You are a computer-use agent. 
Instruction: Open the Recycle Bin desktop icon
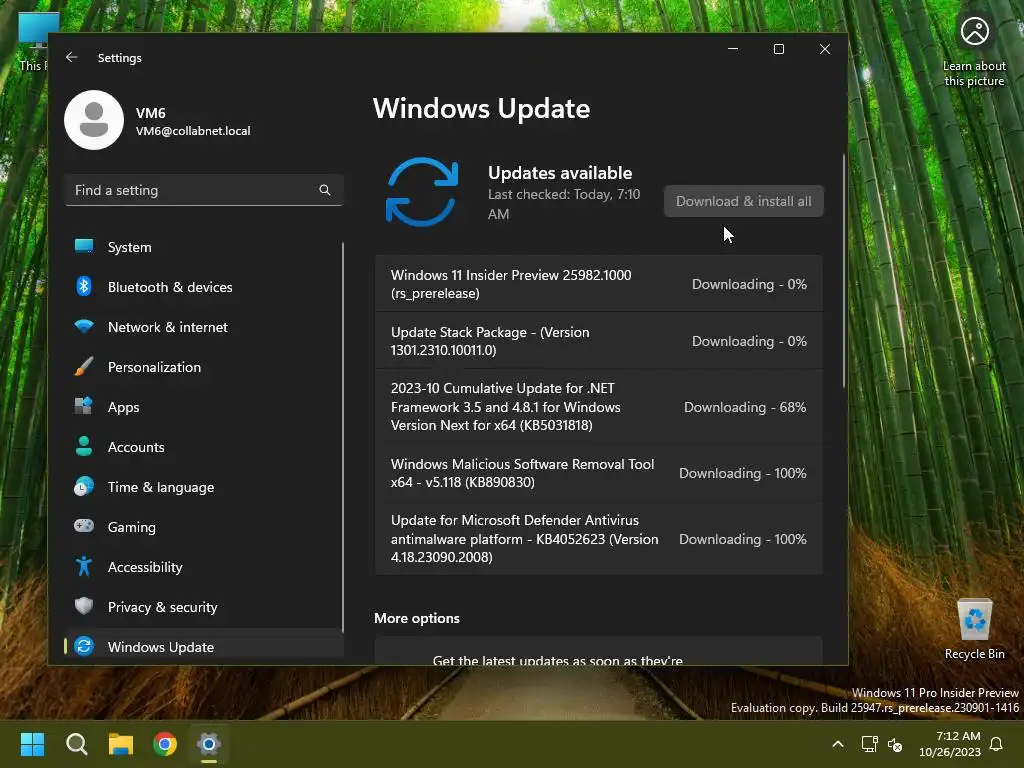(x=974, y=628)
